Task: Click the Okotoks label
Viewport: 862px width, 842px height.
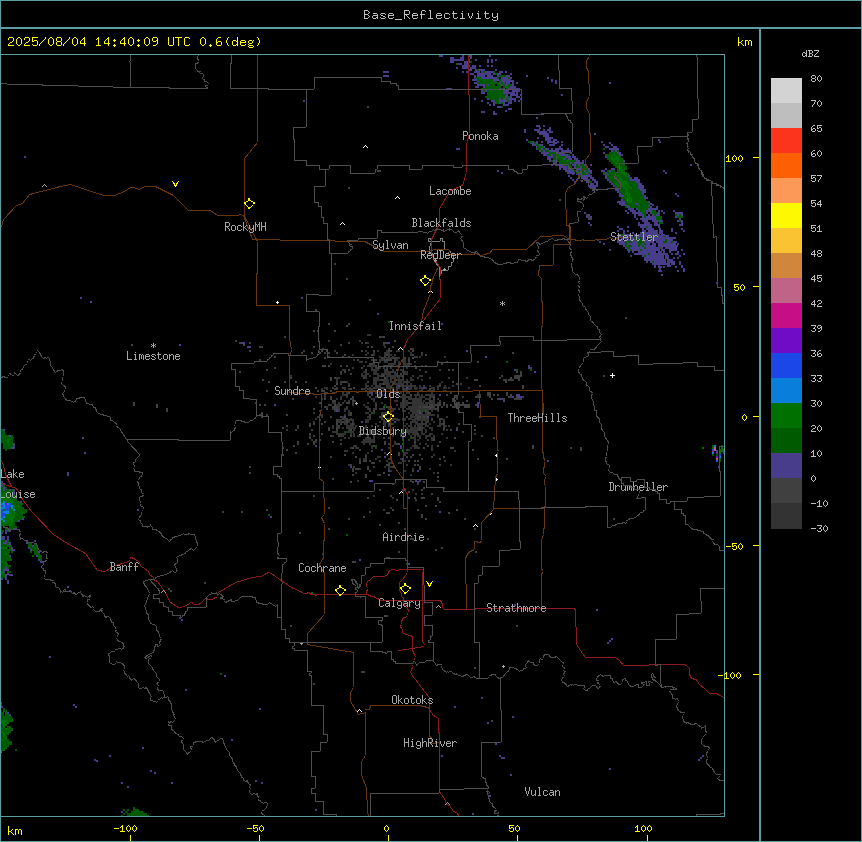Action: [412, 700]
